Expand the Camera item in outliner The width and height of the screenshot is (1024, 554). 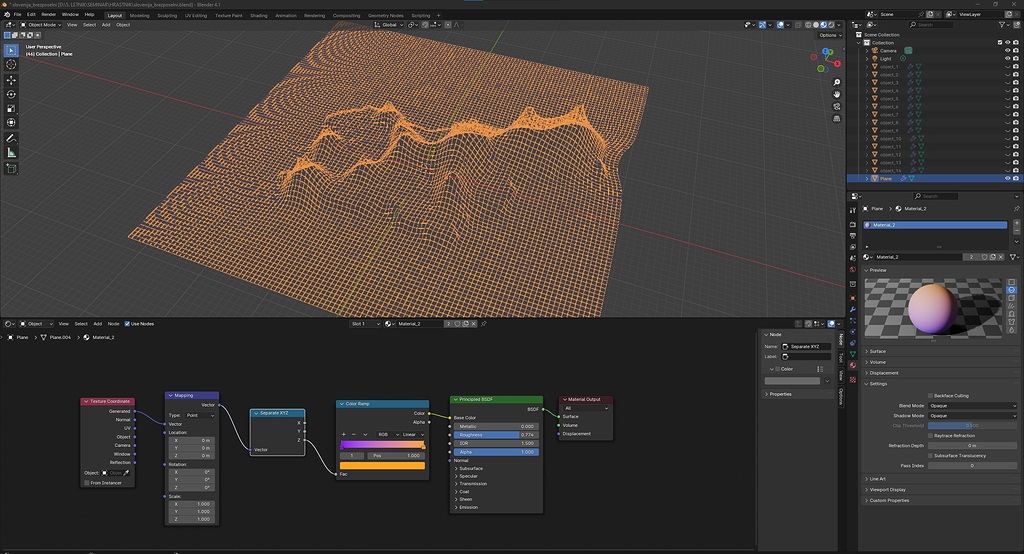(x=867, y=50)
